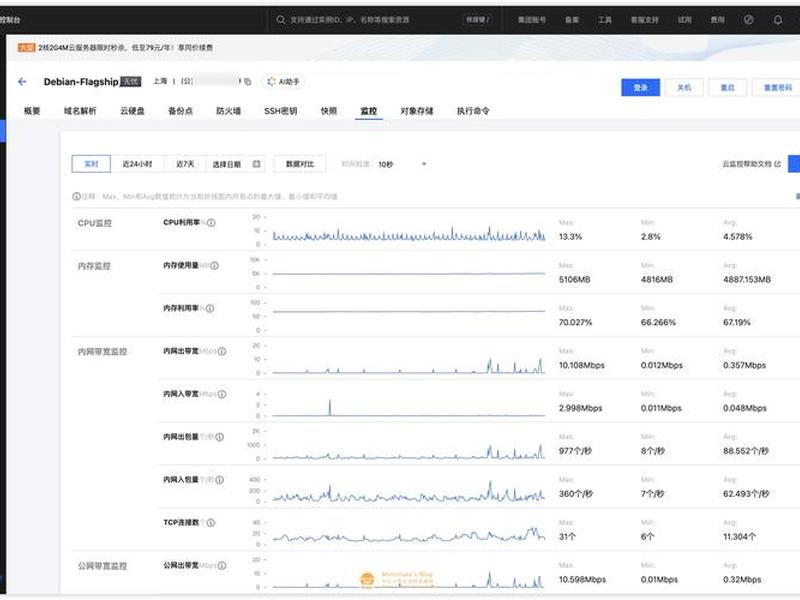
Task: Click the CPU Max value 13.3%
Action: [x=570, y=237]
